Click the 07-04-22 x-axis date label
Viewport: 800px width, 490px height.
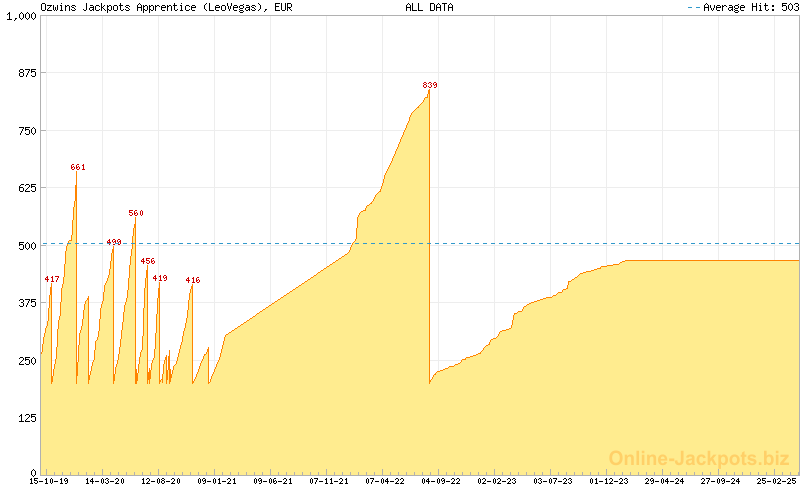point(385,481)
